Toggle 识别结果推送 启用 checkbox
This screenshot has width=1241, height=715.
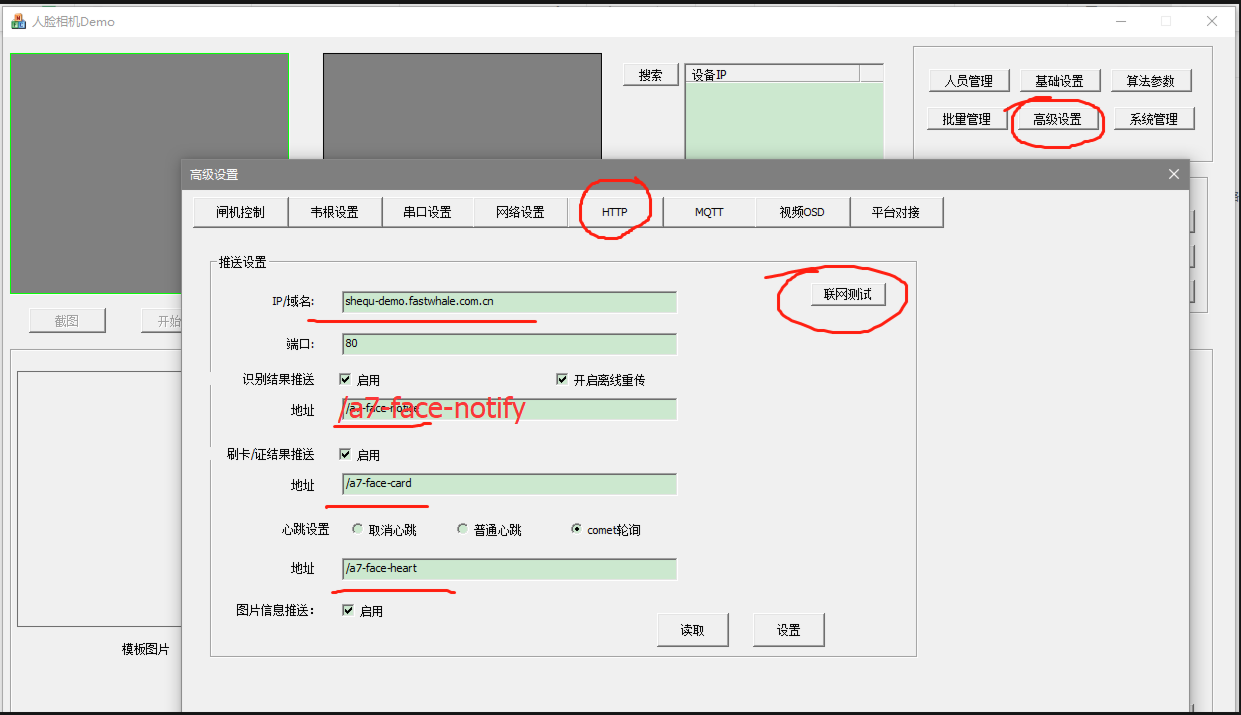(345, 380)
